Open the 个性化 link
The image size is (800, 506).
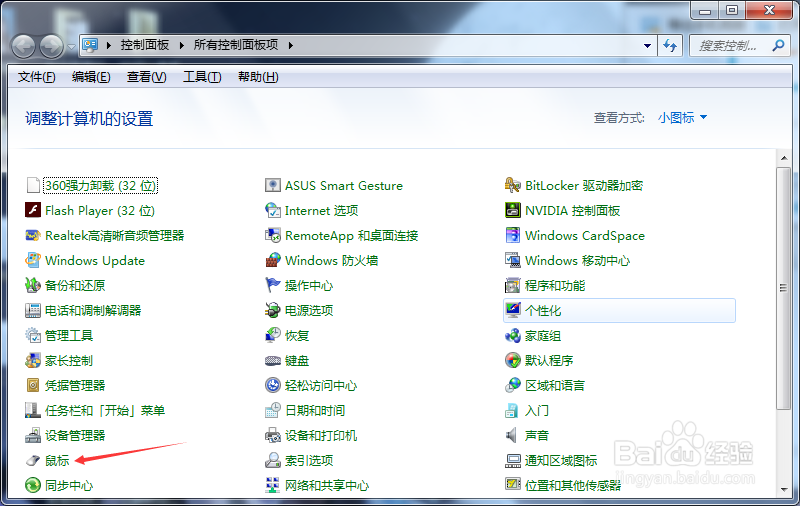pos(543,311)
